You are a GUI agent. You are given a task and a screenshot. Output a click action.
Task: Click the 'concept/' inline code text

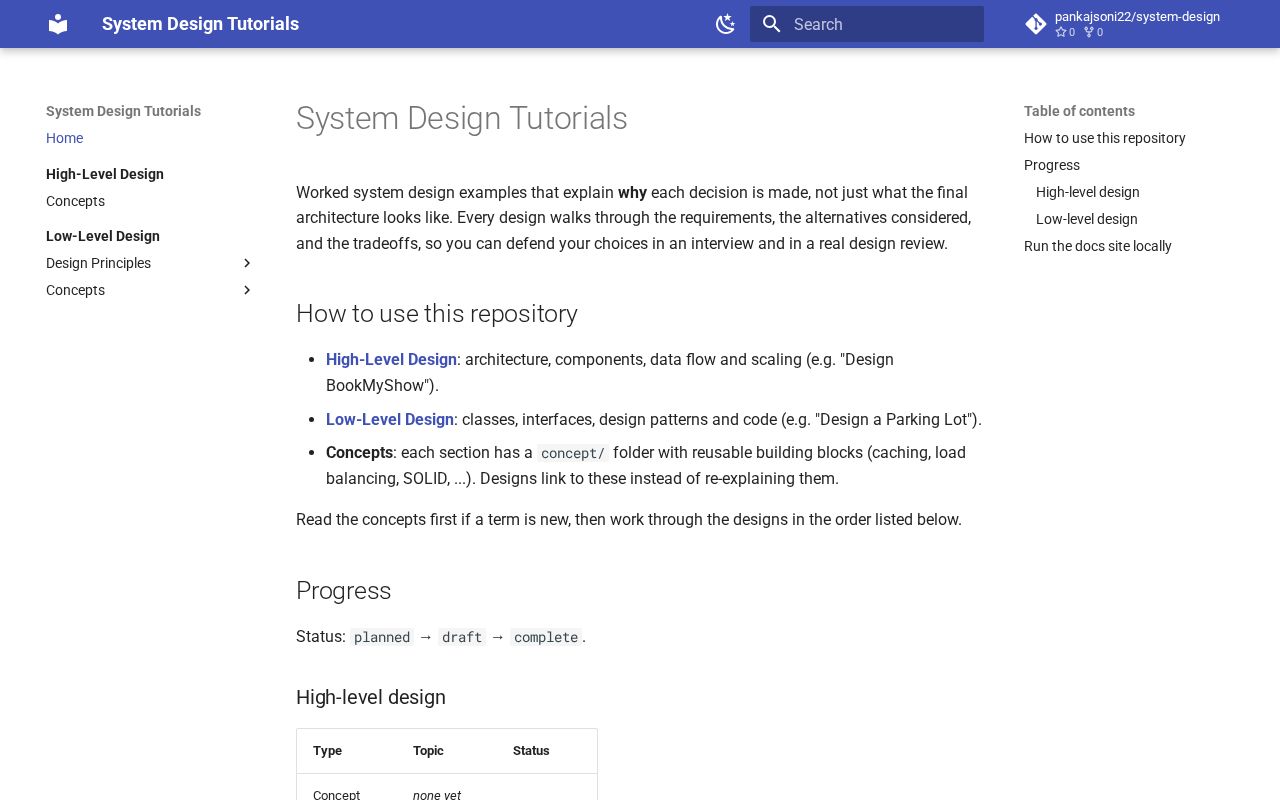(573, 453)
